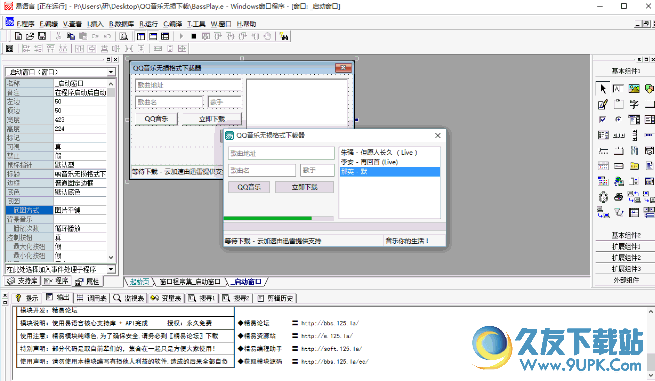655x381 pixels.
Task: Expand the 基本组件2 section
Action: pyautogui.click(x=626, y=235)
